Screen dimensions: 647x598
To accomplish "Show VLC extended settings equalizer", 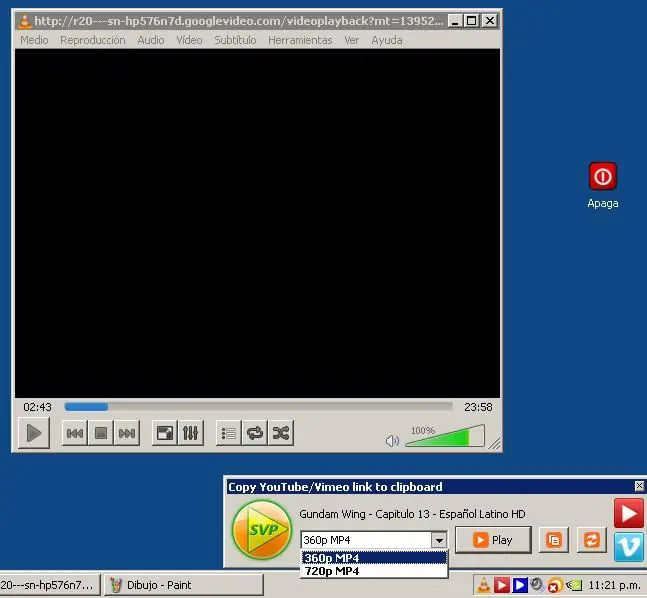I will tap(190, 433).
